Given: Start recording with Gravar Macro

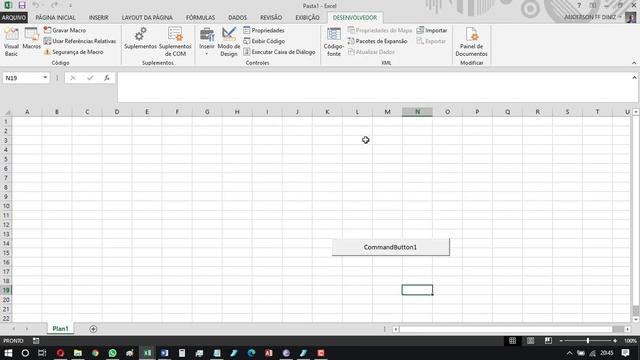Looking at the screenshot, I should pyautogui.click(x=64, y=30).
